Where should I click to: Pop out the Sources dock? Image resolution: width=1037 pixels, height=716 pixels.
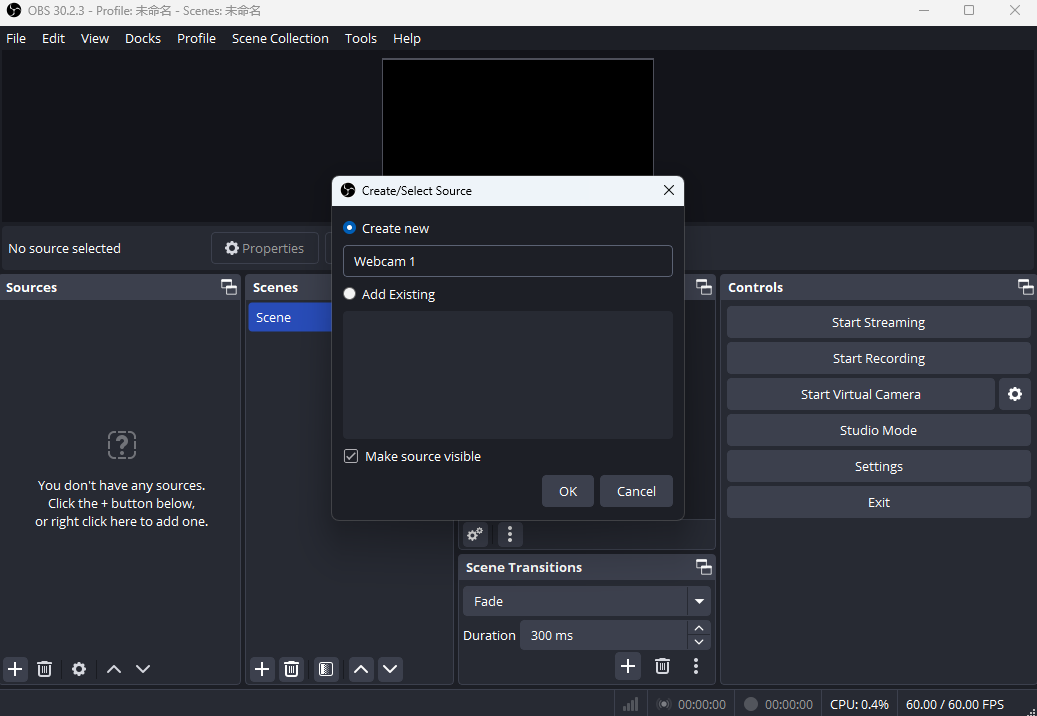[229, 287]
